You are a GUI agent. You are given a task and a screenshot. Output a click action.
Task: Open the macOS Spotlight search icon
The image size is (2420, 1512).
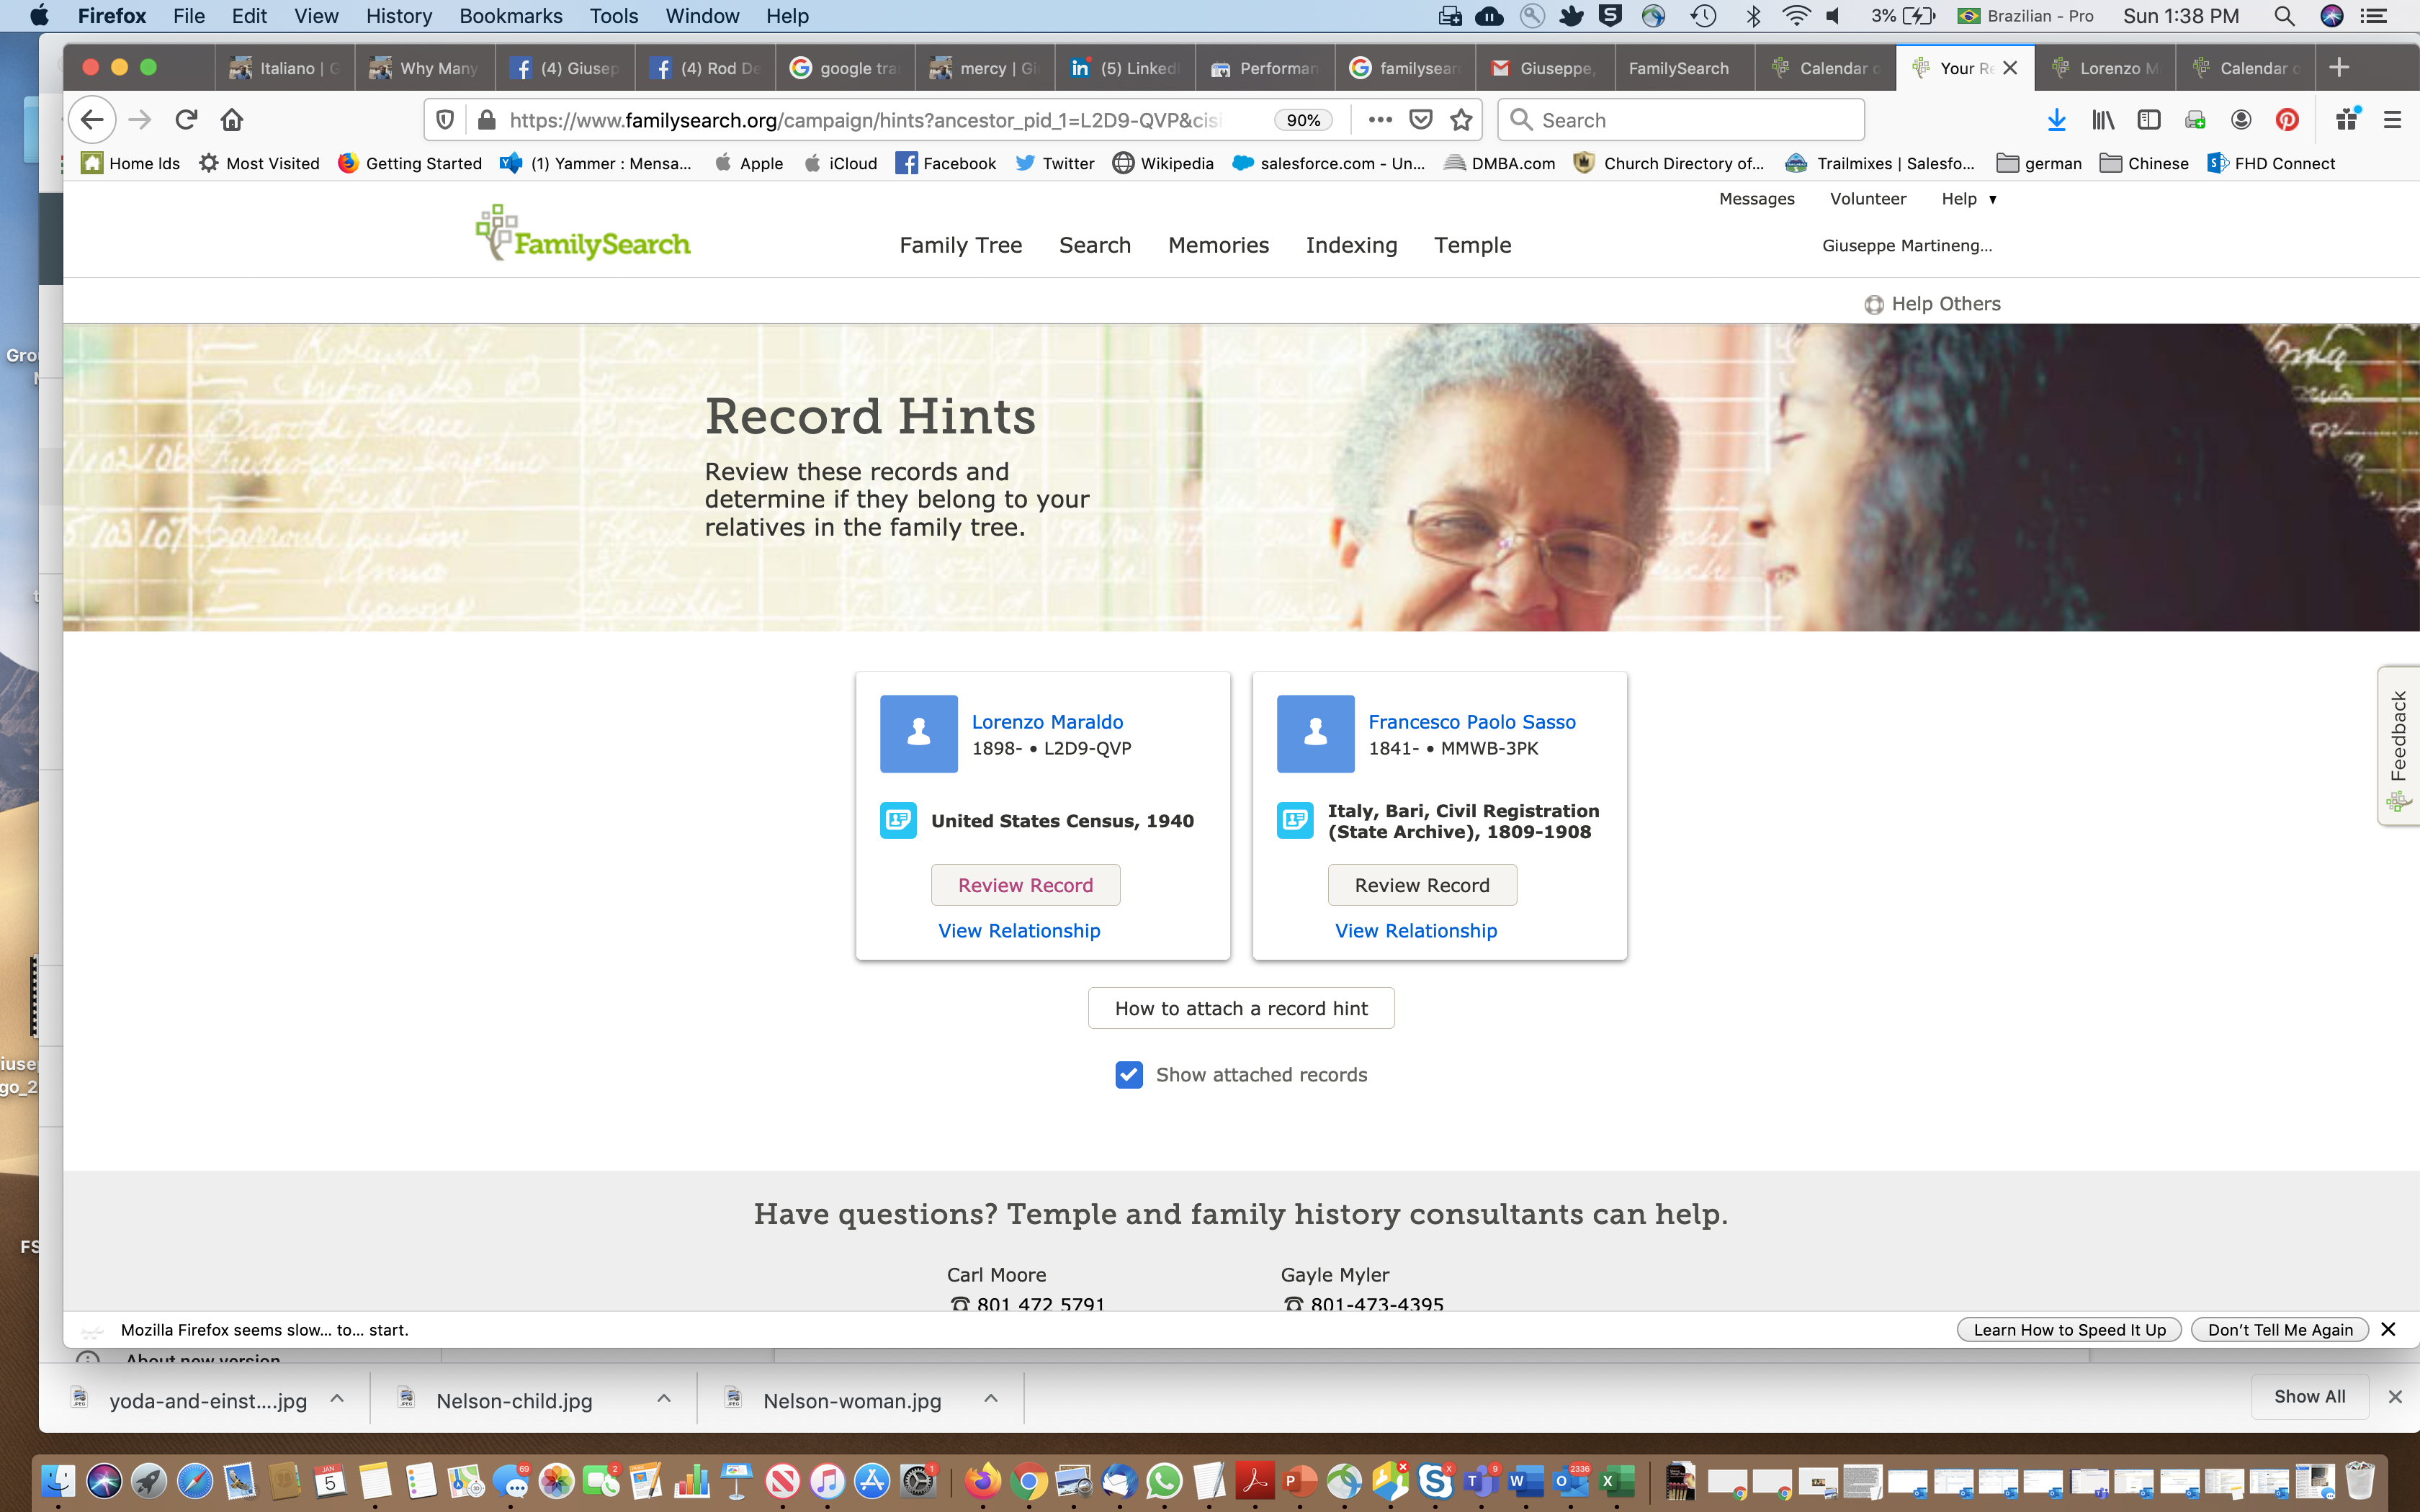point(2284,16)
